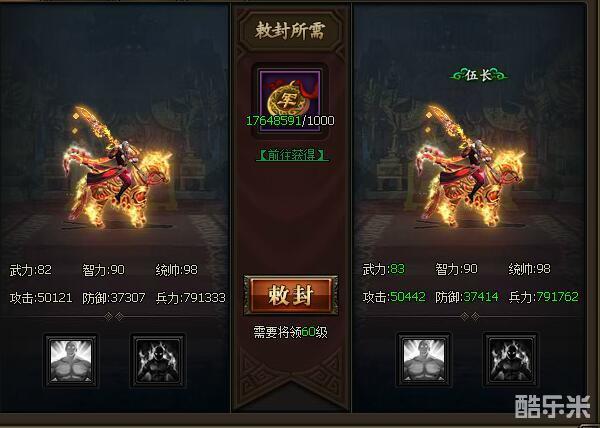
Task: Click the 17648591/1000 medal count
Action: click(x=290, y=121)
